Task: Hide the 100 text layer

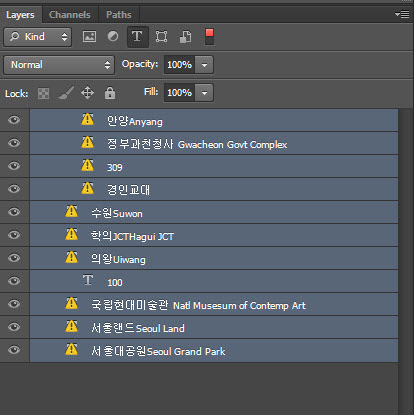Action: [x=14, y=281]
